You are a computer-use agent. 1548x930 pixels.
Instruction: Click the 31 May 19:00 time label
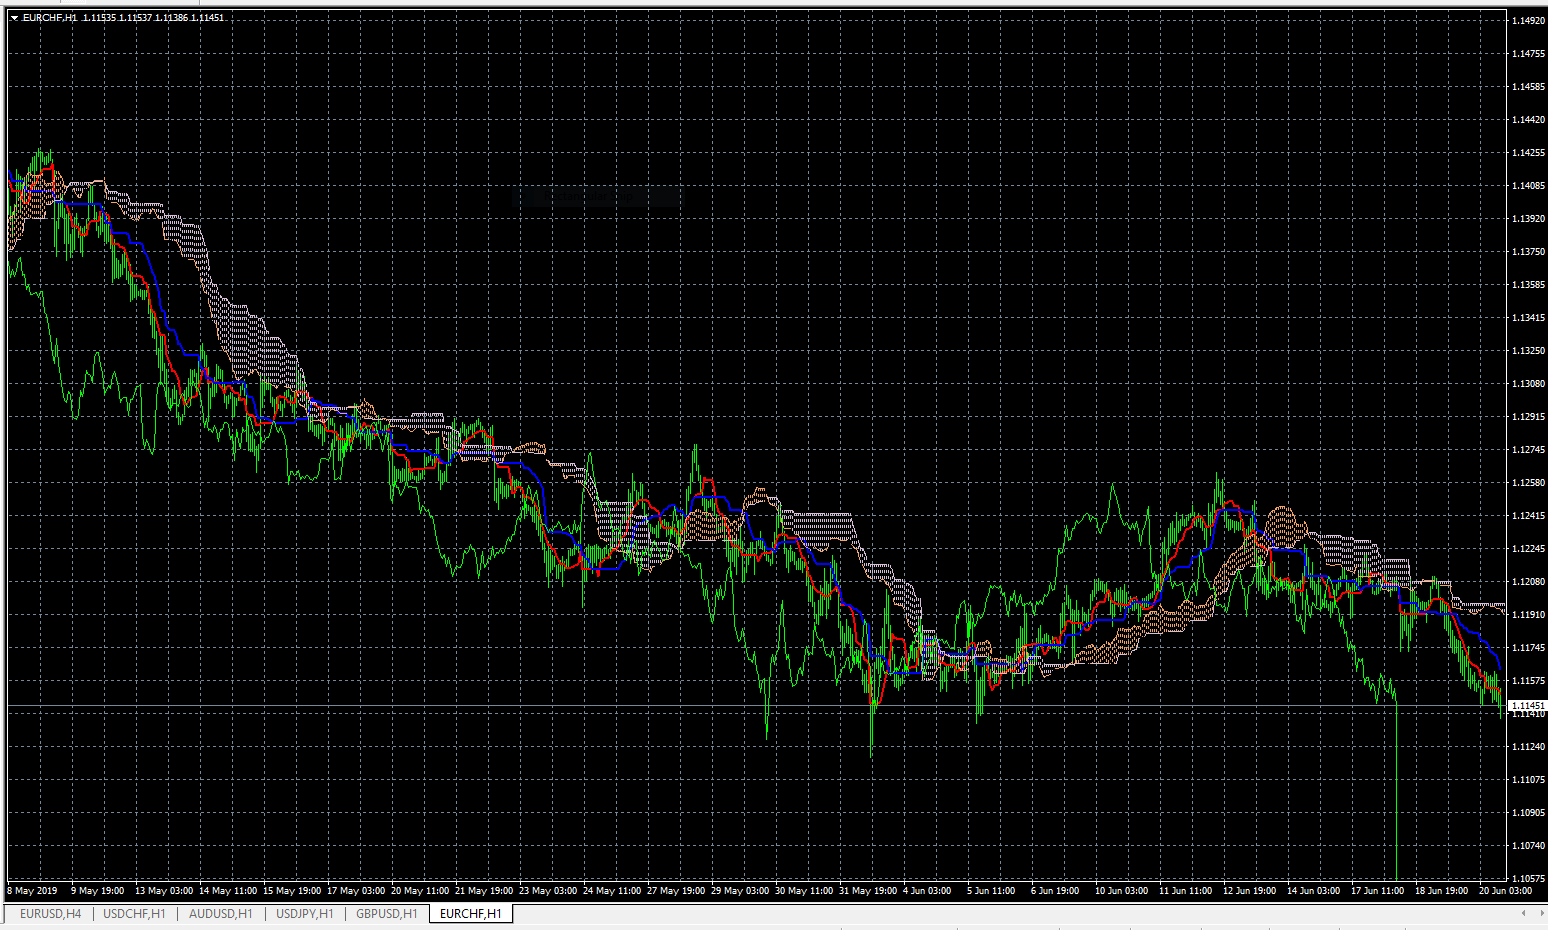click(868, 890)
